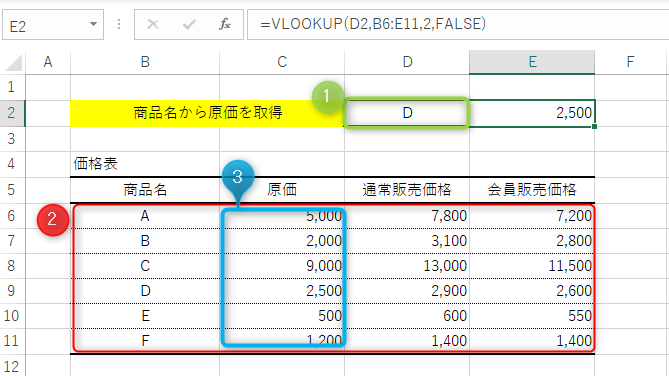Select row 7 header
This screenshot has width=669, height=376.
click(12, 241)
